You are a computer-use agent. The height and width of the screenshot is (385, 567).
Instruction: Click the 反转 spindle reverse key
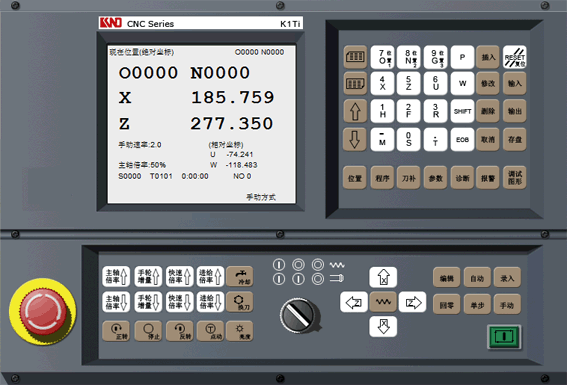(x=180, y=331)
